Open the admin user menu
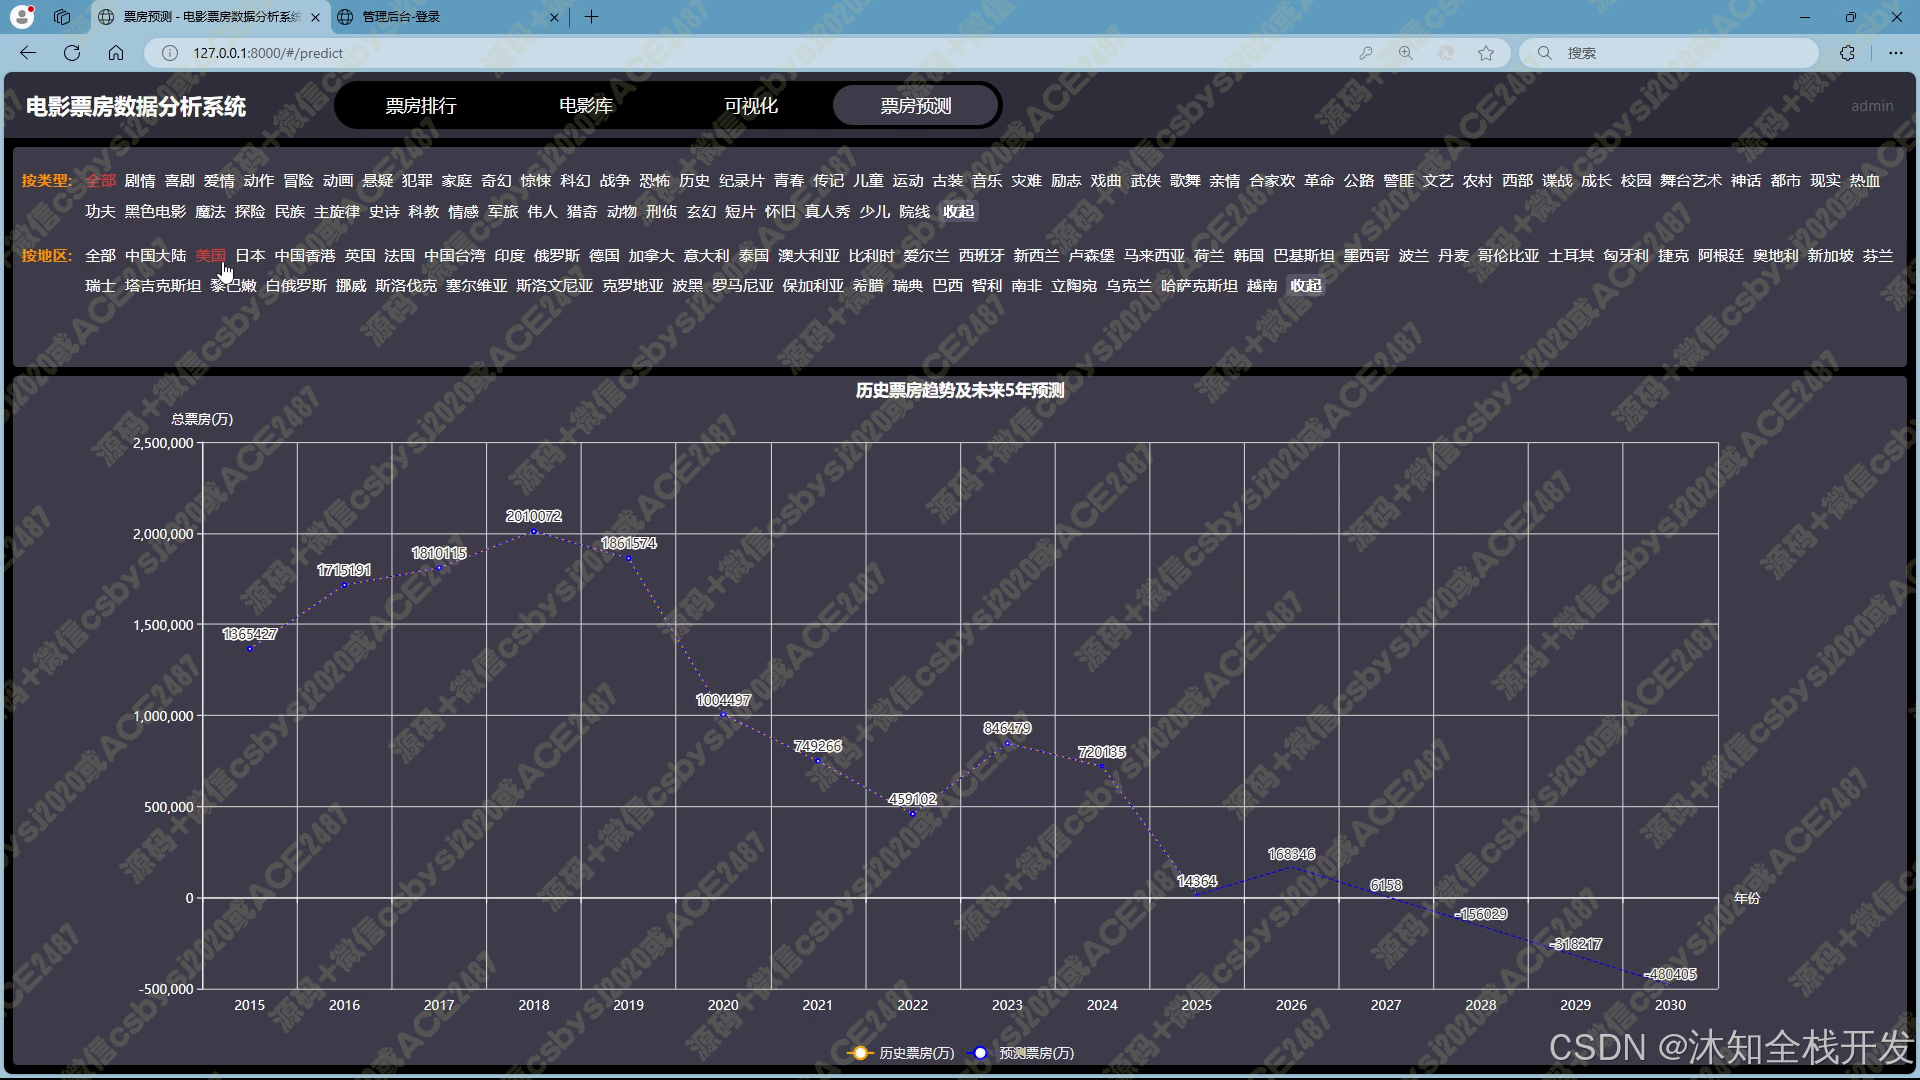The height and width of the screenshot is (1080, 1920). 1871,106
